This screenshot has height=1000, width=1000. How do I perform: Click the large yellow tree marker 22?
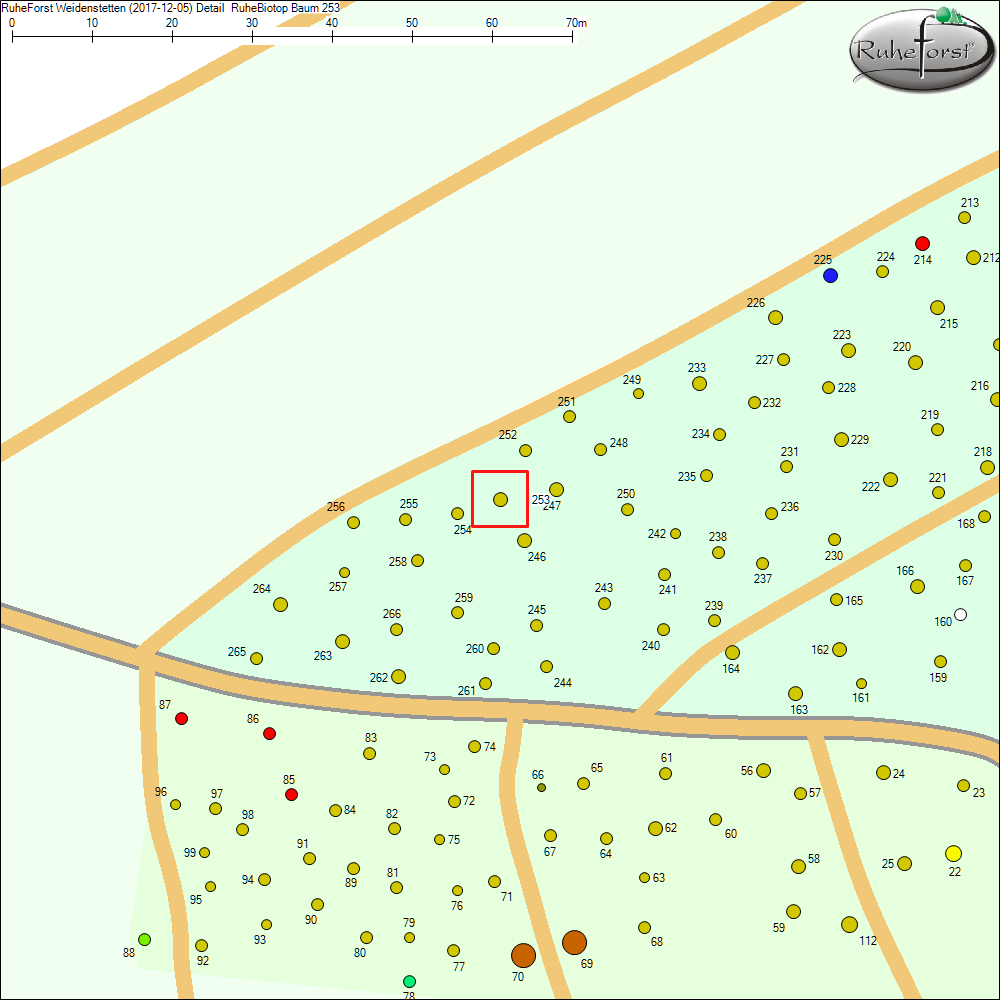(x=953, y=854)
